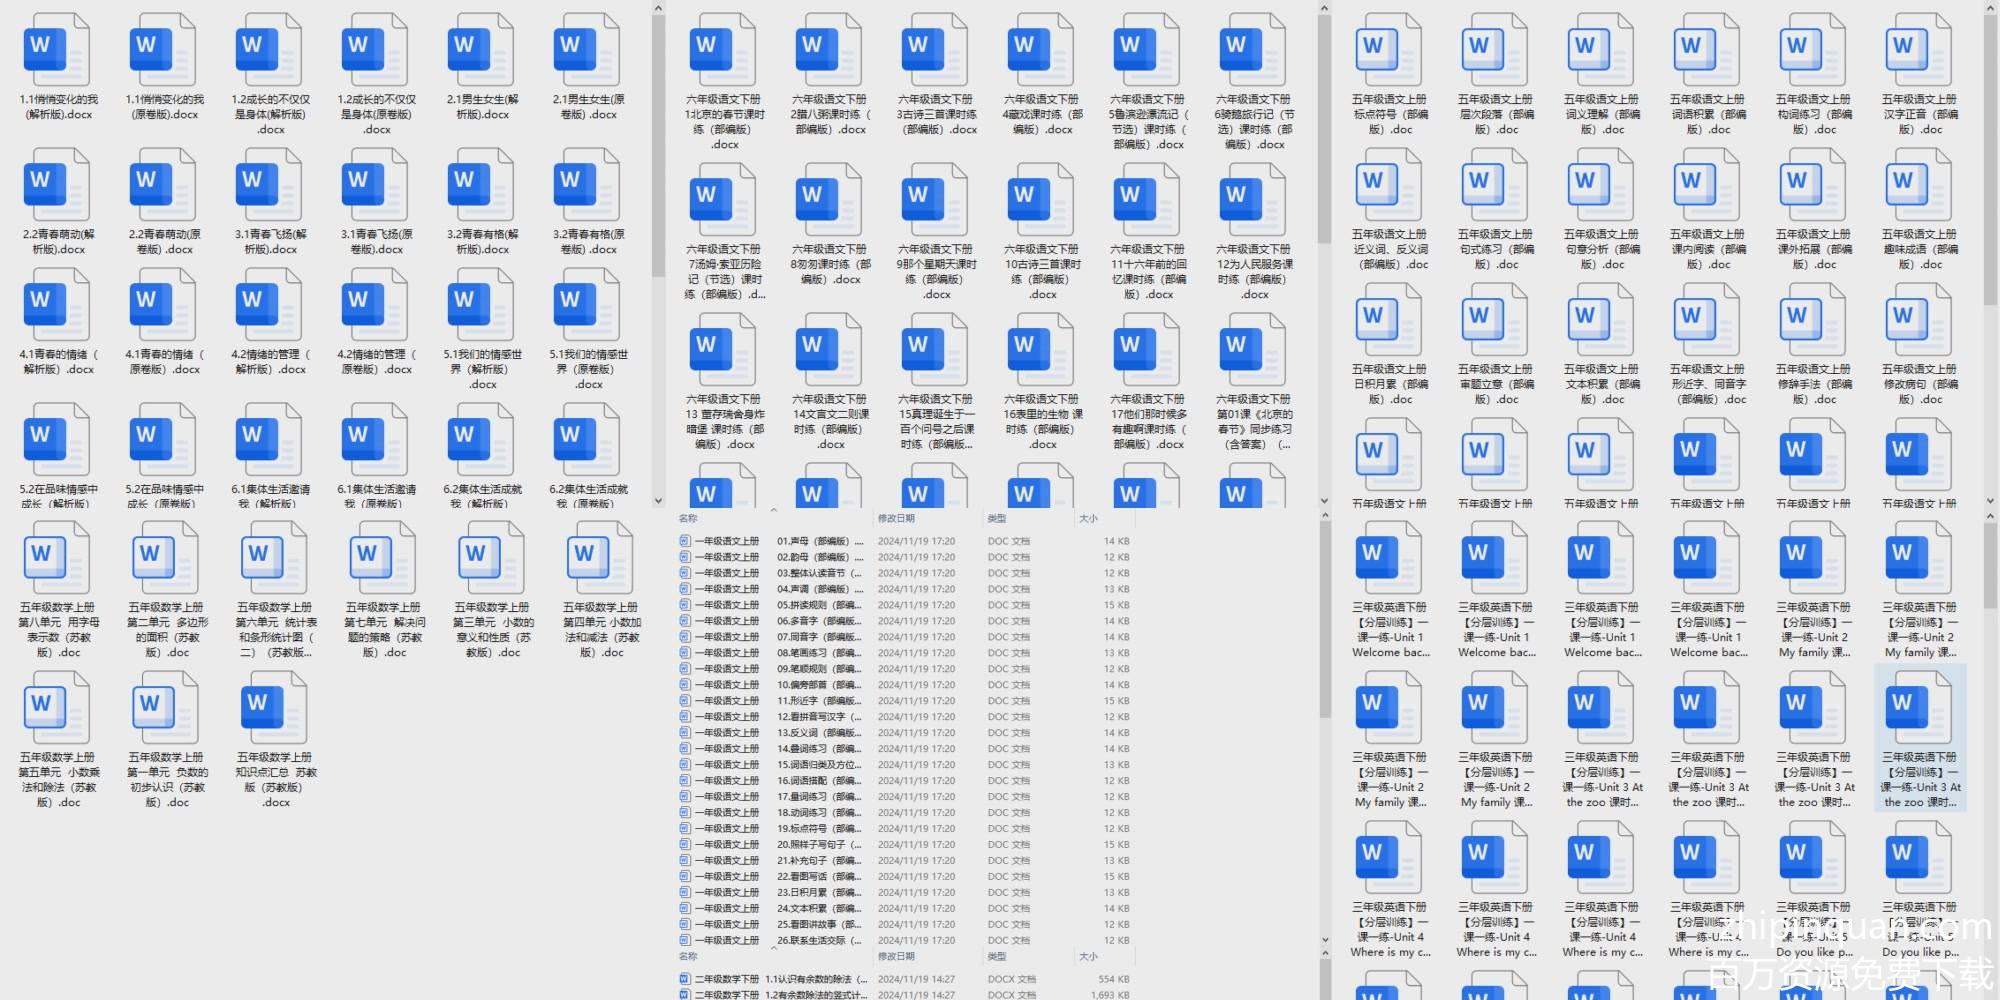Sort by 修改日期 header above 一年级语文上册 files
Screen dimensions: 2000x1000
896,518
